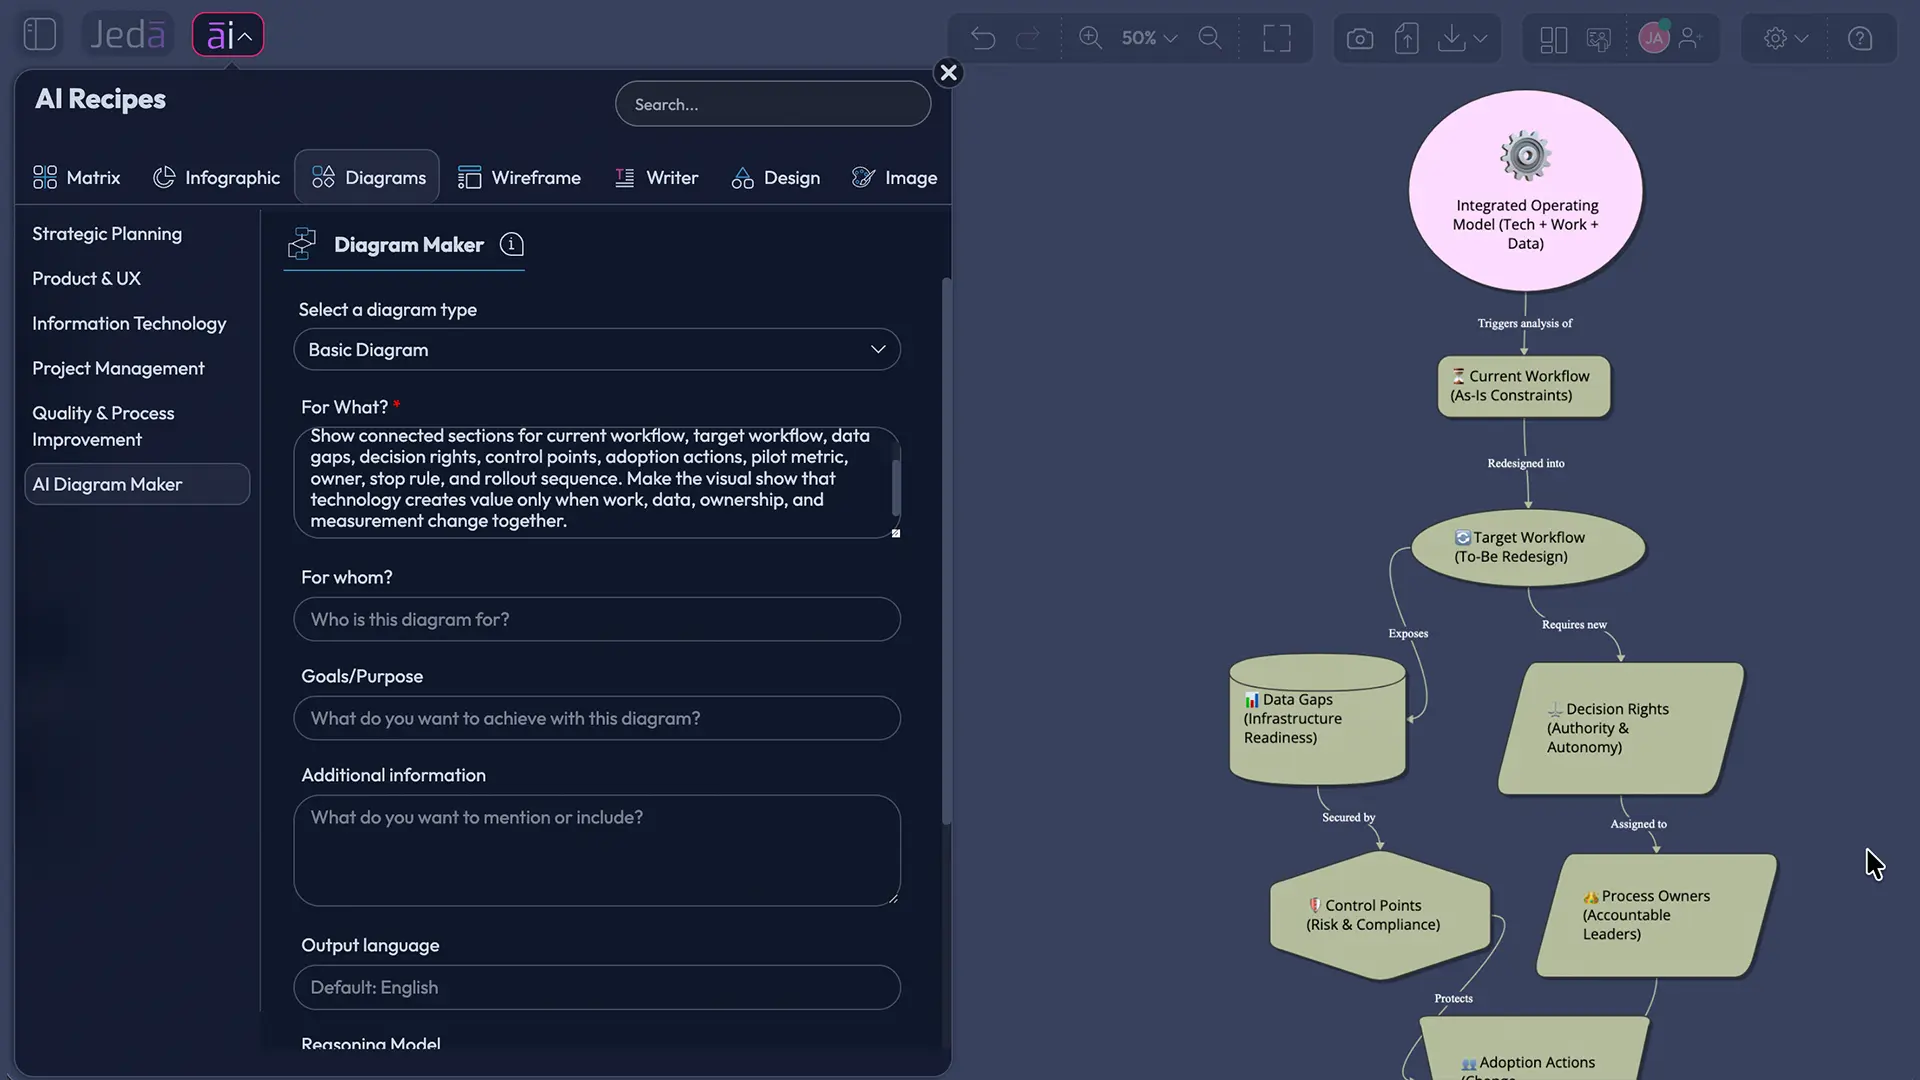Image resolution: width=1920 pixels, height=1080 pixels.
Task: Zoom out of the canvas
Action: coord(1210,38)
